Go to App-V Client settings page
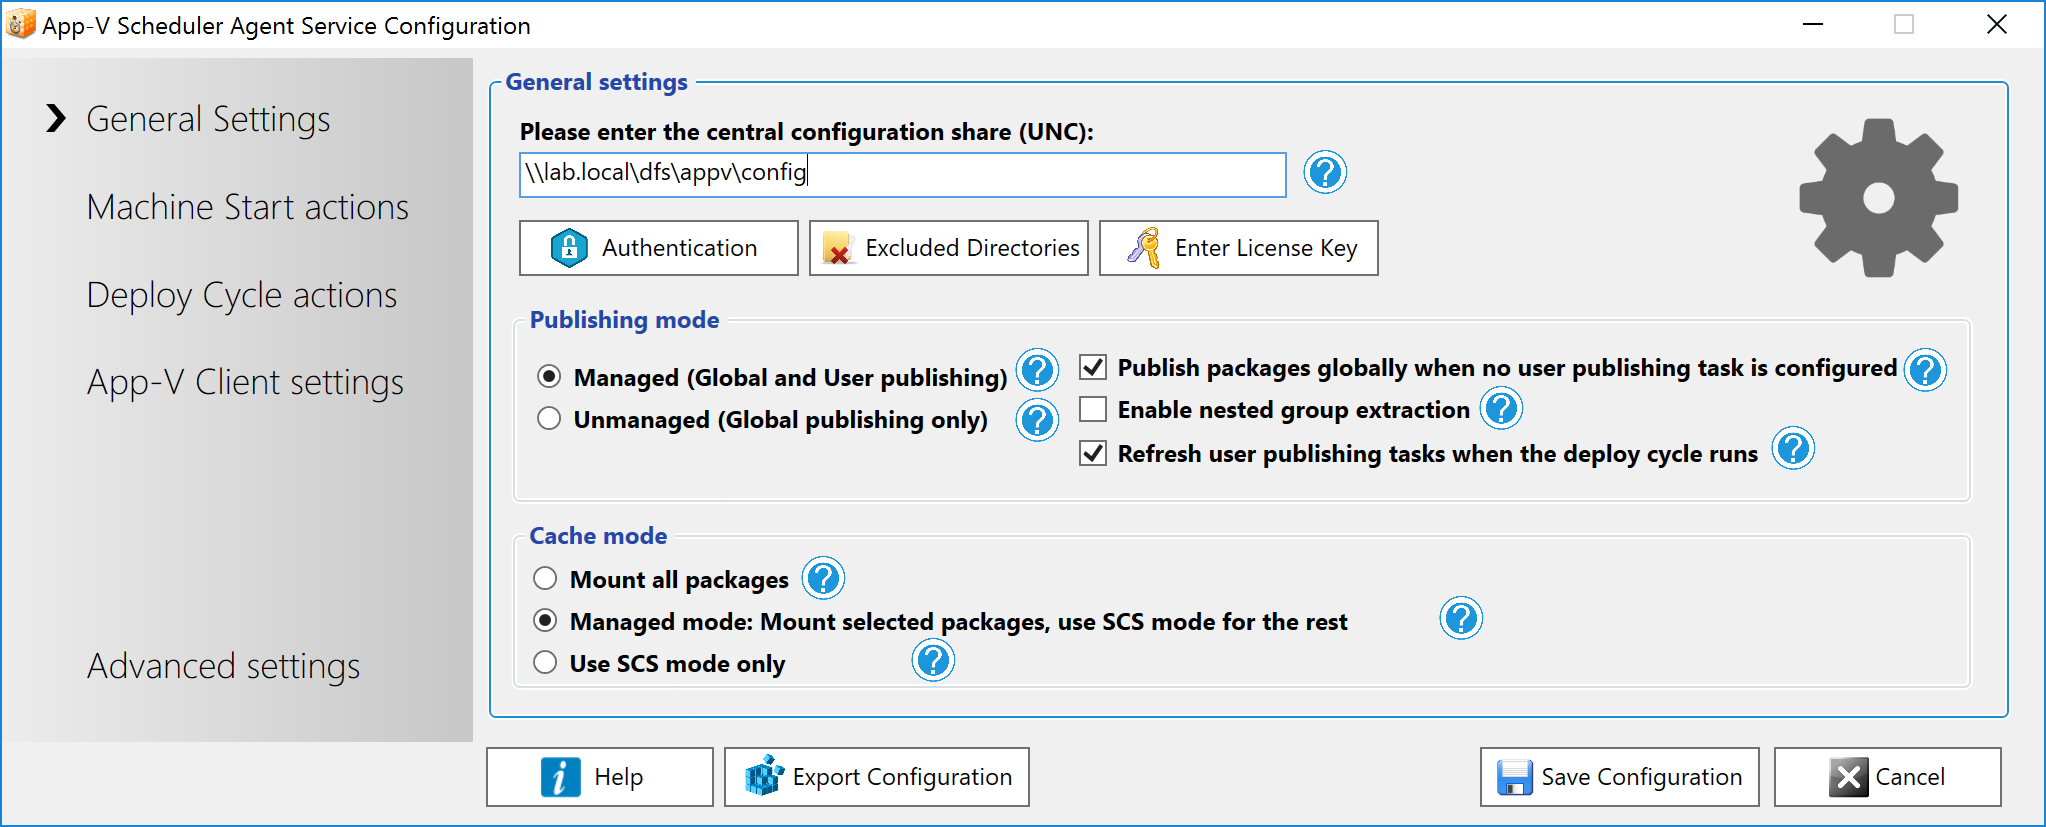 (x=245, y=382)
